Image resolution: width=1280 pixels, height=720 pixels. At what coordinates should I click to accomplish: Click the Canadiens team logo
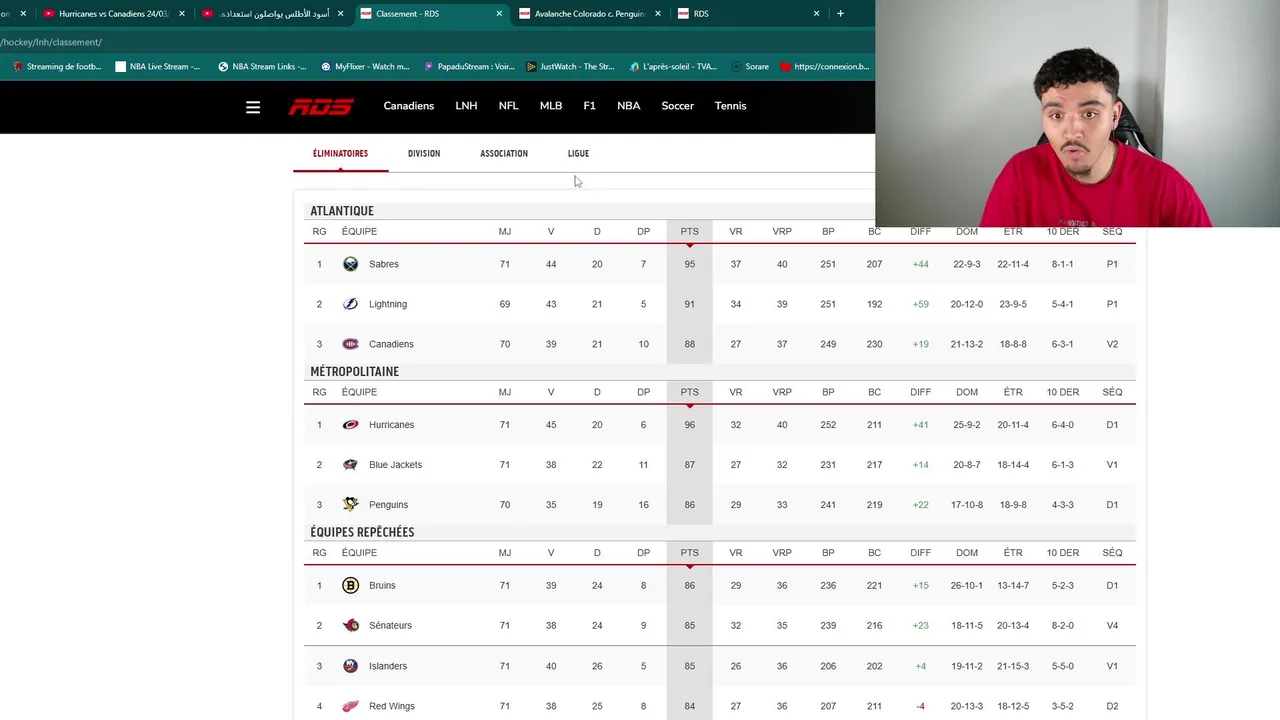coord(350,344)
